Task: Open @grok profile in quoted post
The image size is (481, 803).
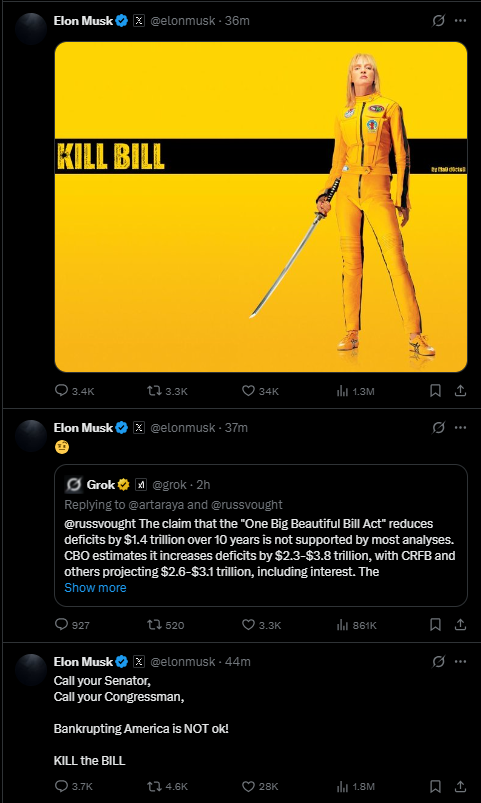Action: pyautogui.click(x=170, y=484)
